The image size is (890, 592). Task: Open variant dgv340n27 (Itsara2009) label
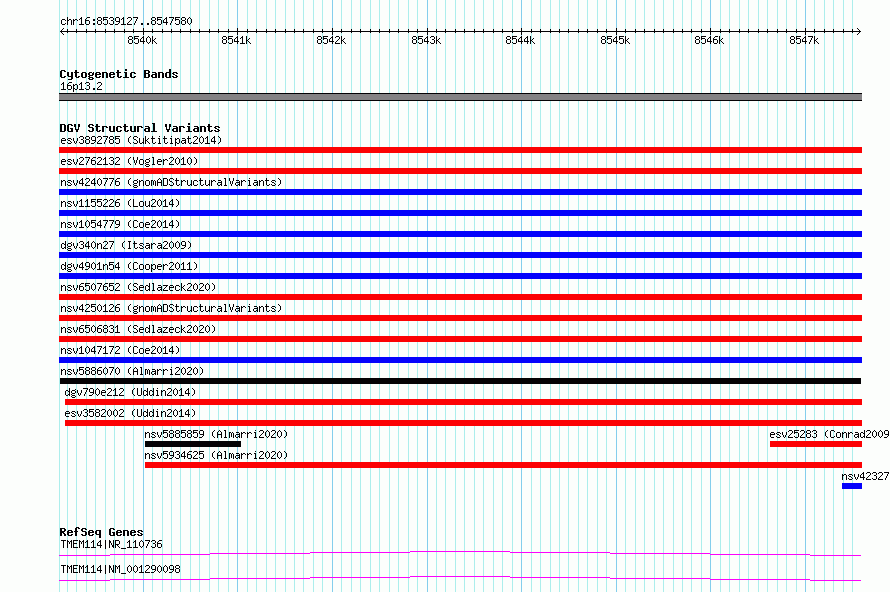[126, 245]
